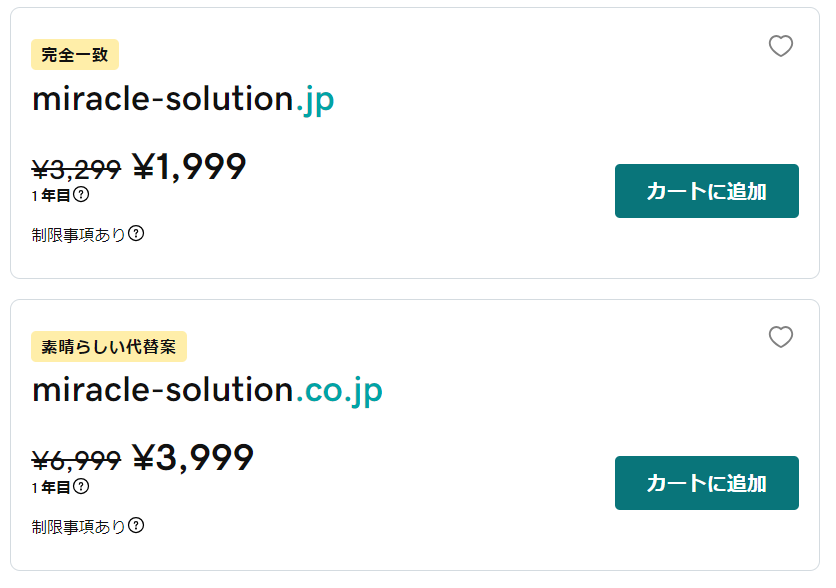Select the miracle-solution.co.jp domain name

207,391
